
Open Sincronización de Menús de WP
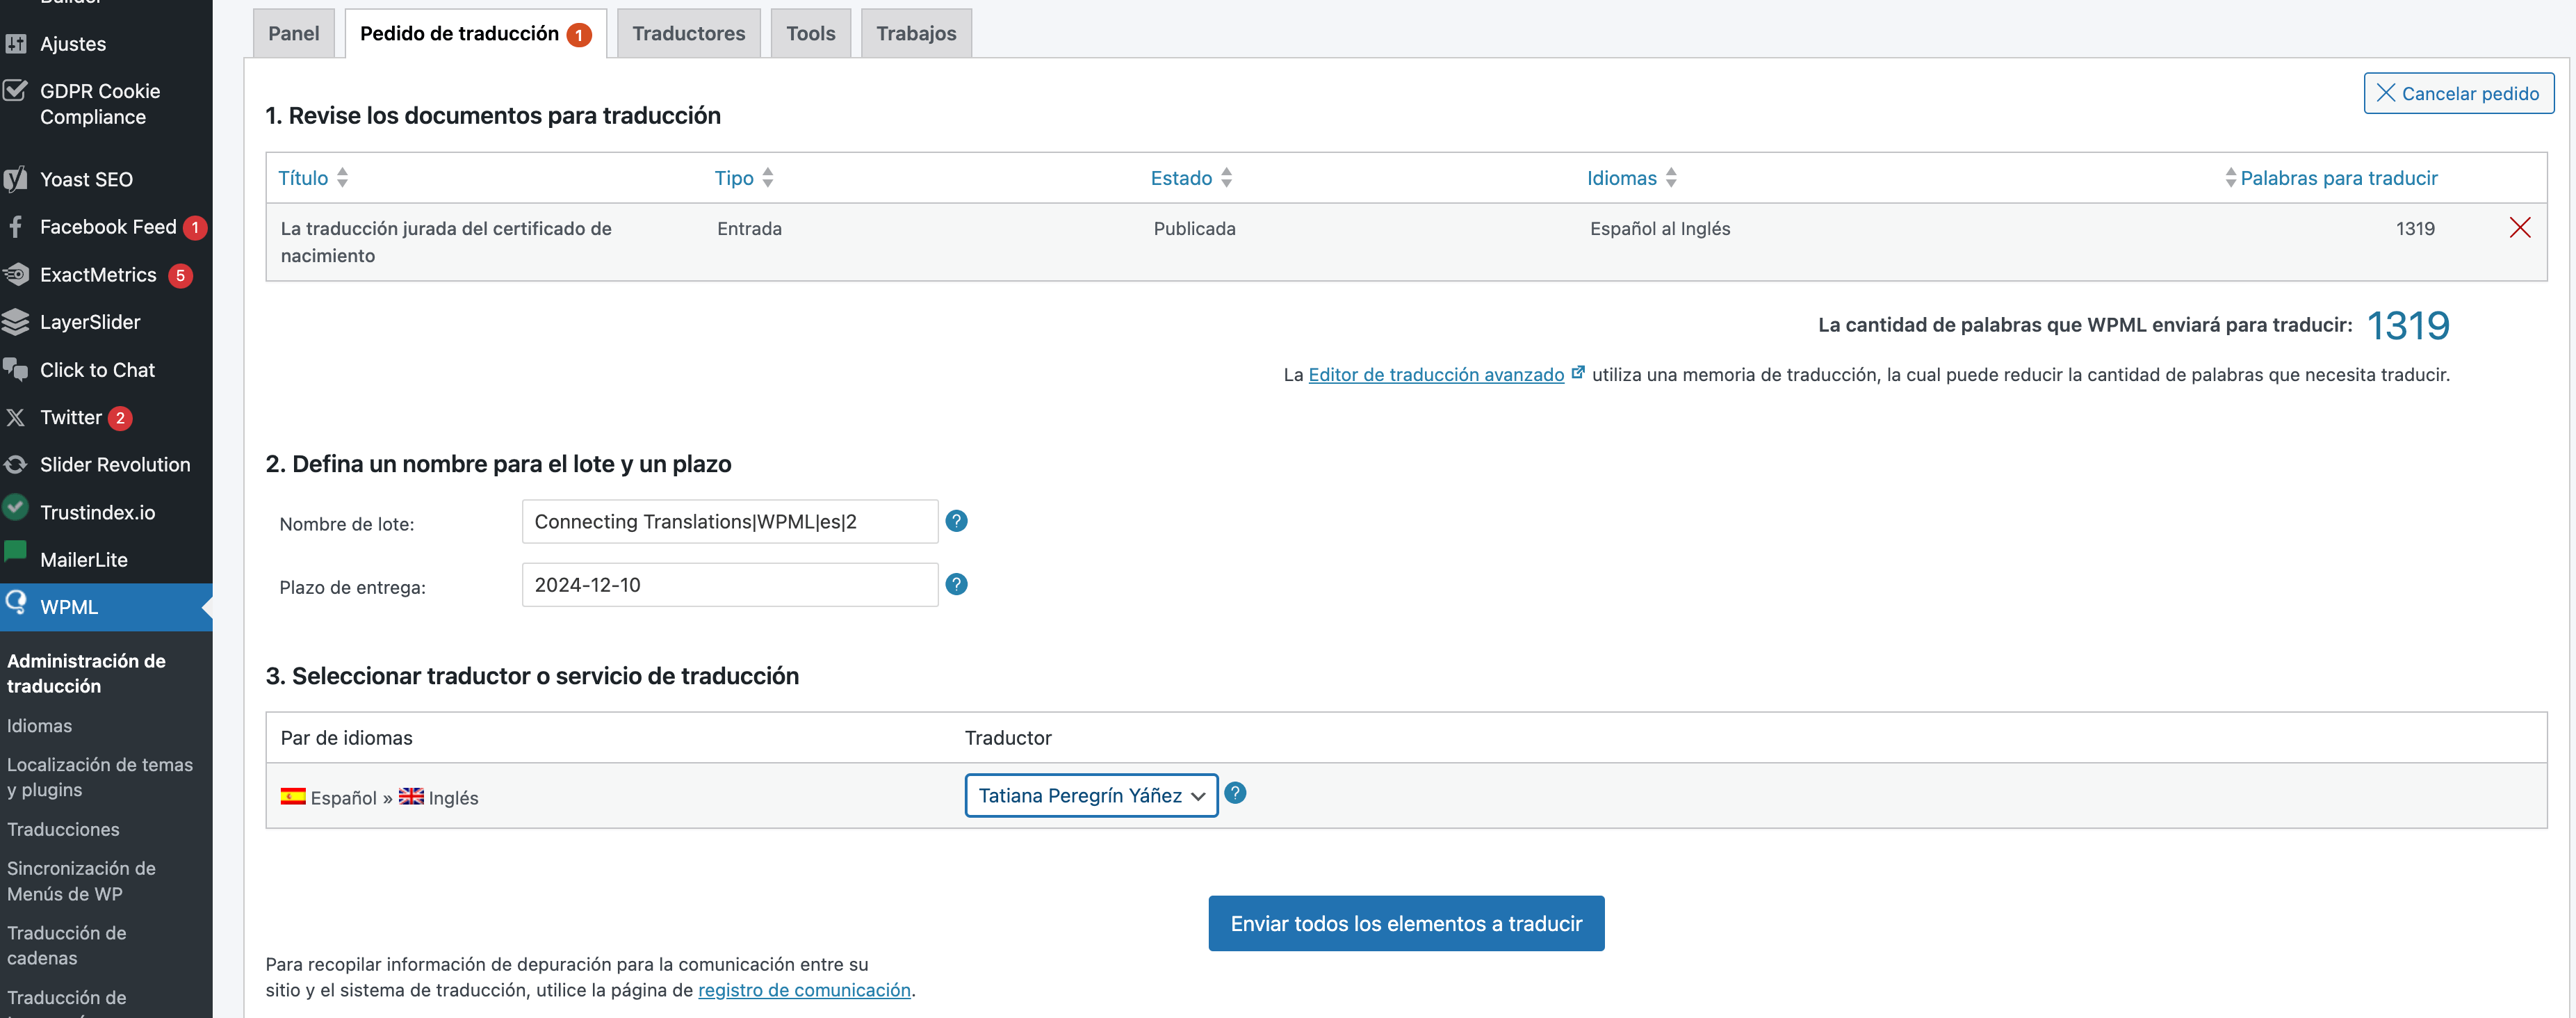click(81, 881)
